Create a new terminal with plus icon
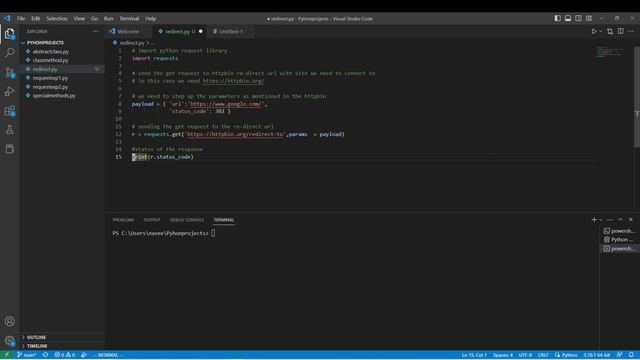This screenshot has width=640, height=360. tap(594, 220)
